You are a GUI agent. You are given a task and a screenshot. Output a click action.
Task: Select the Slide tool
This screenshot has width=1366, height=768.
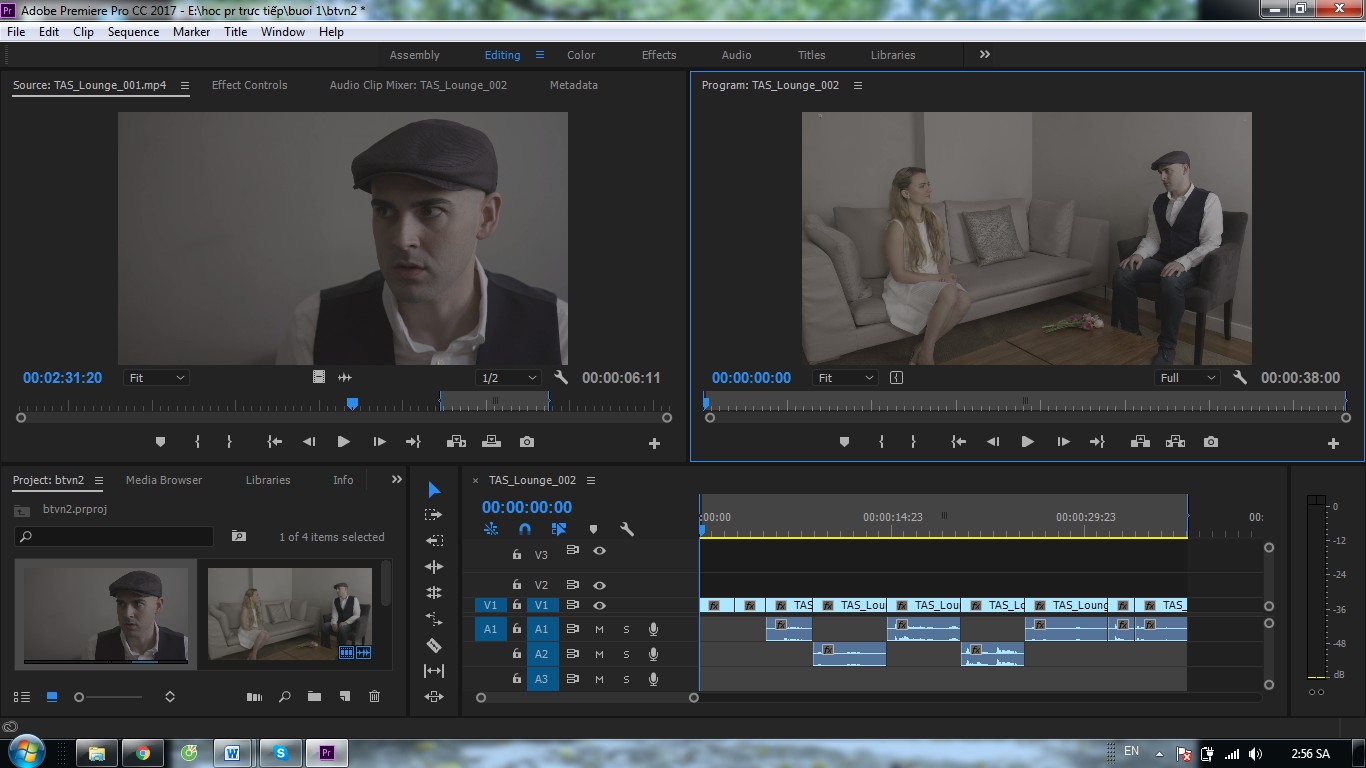[434, 697]
